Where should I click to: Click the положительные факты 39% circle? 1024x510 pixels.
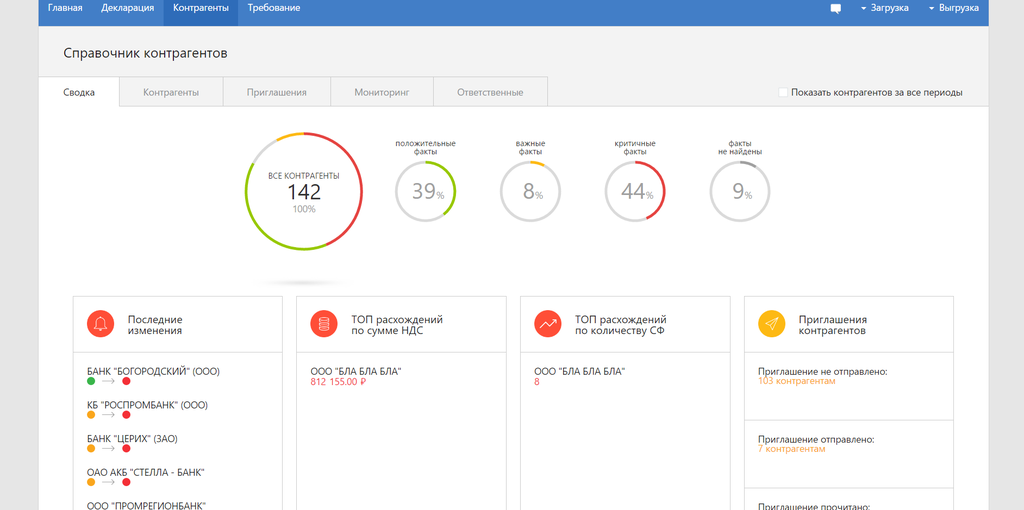coord(425,191)
